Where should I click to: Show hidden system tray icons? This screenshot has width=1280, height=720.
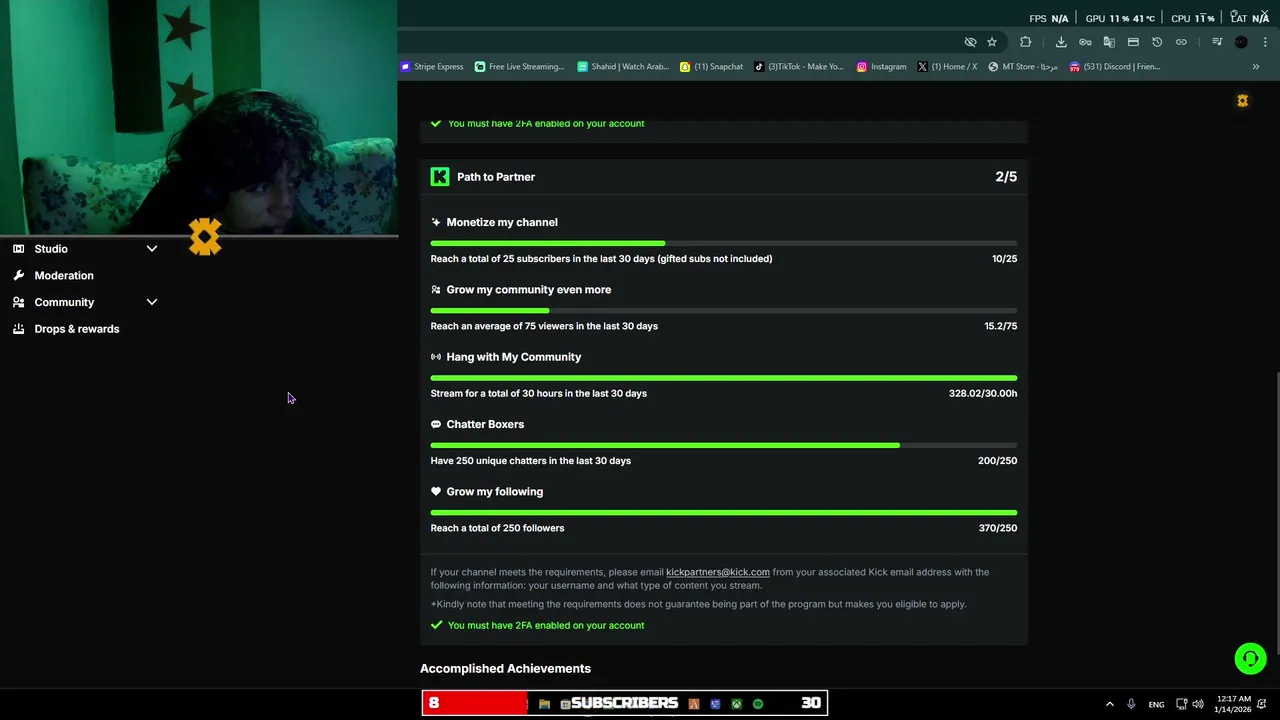point(1109,704)
